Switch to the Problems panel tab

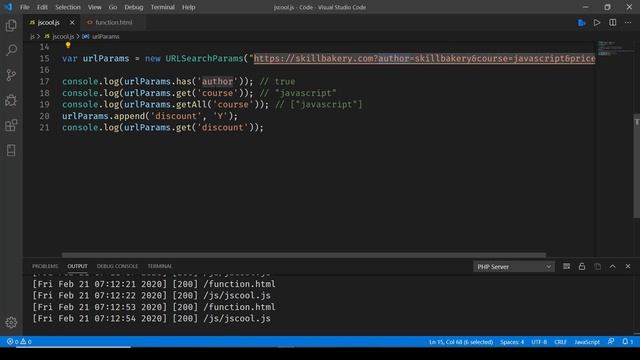point(45,266)
